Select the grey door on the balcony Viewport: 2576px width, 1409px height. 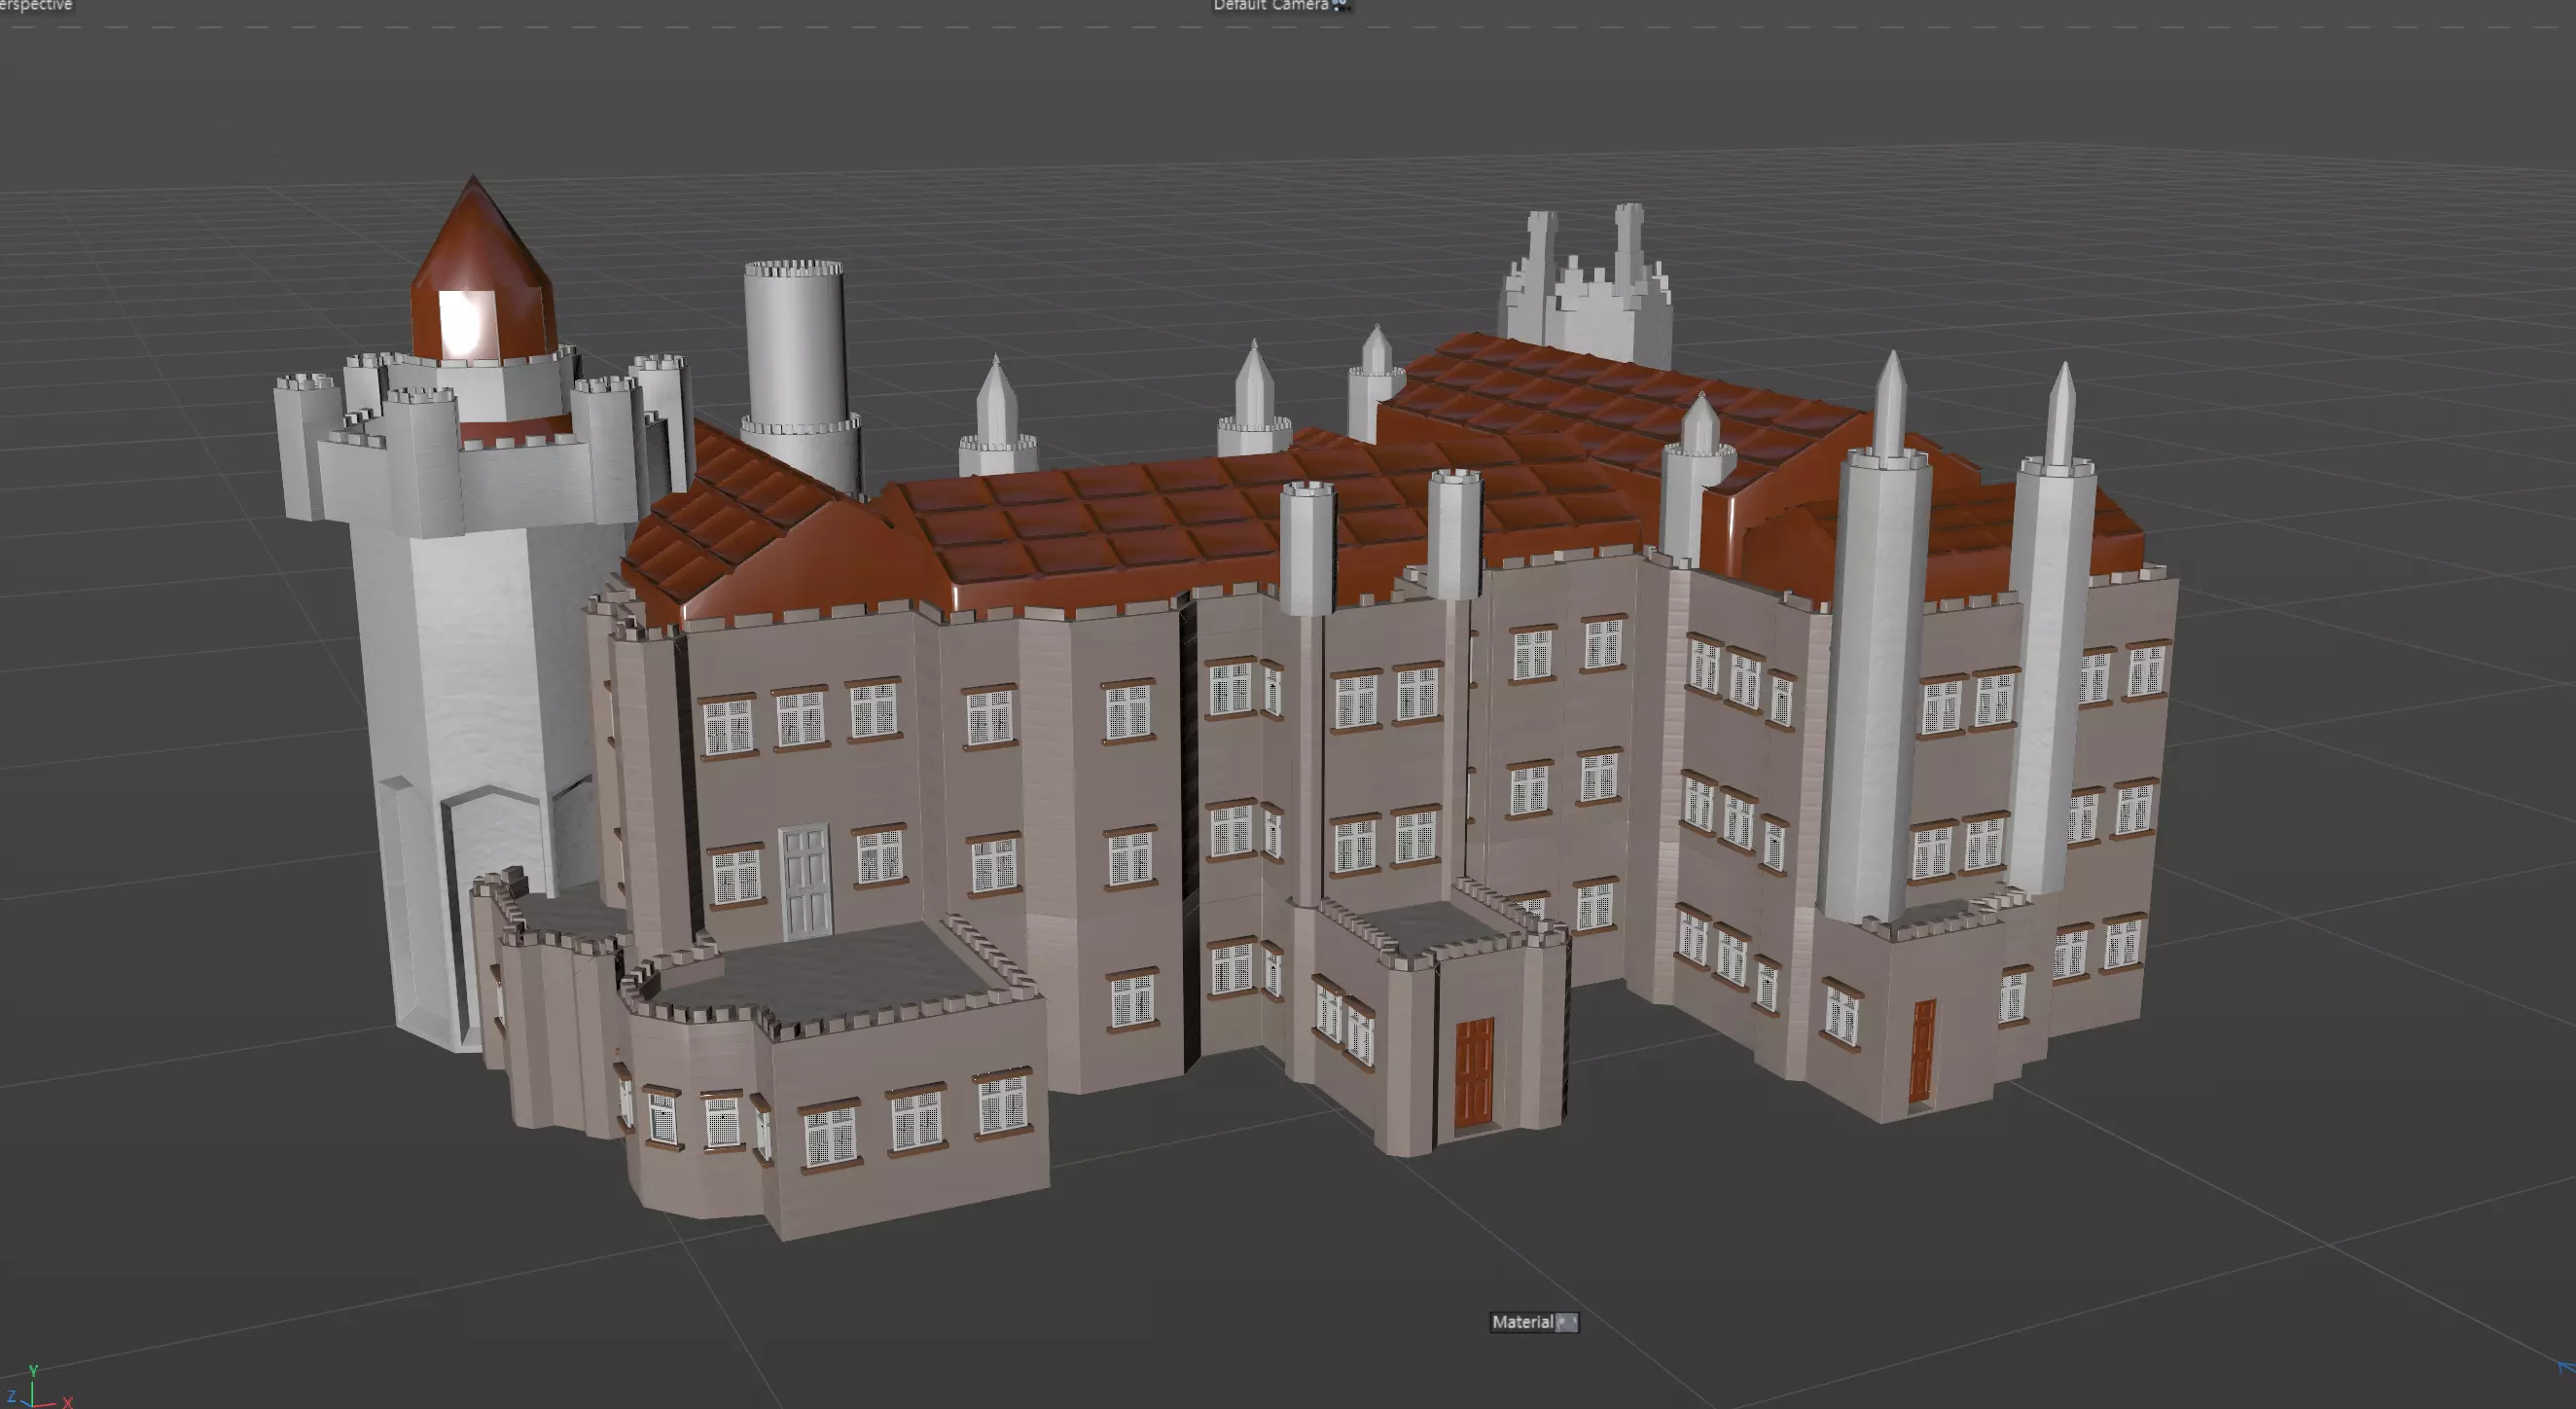806,881
